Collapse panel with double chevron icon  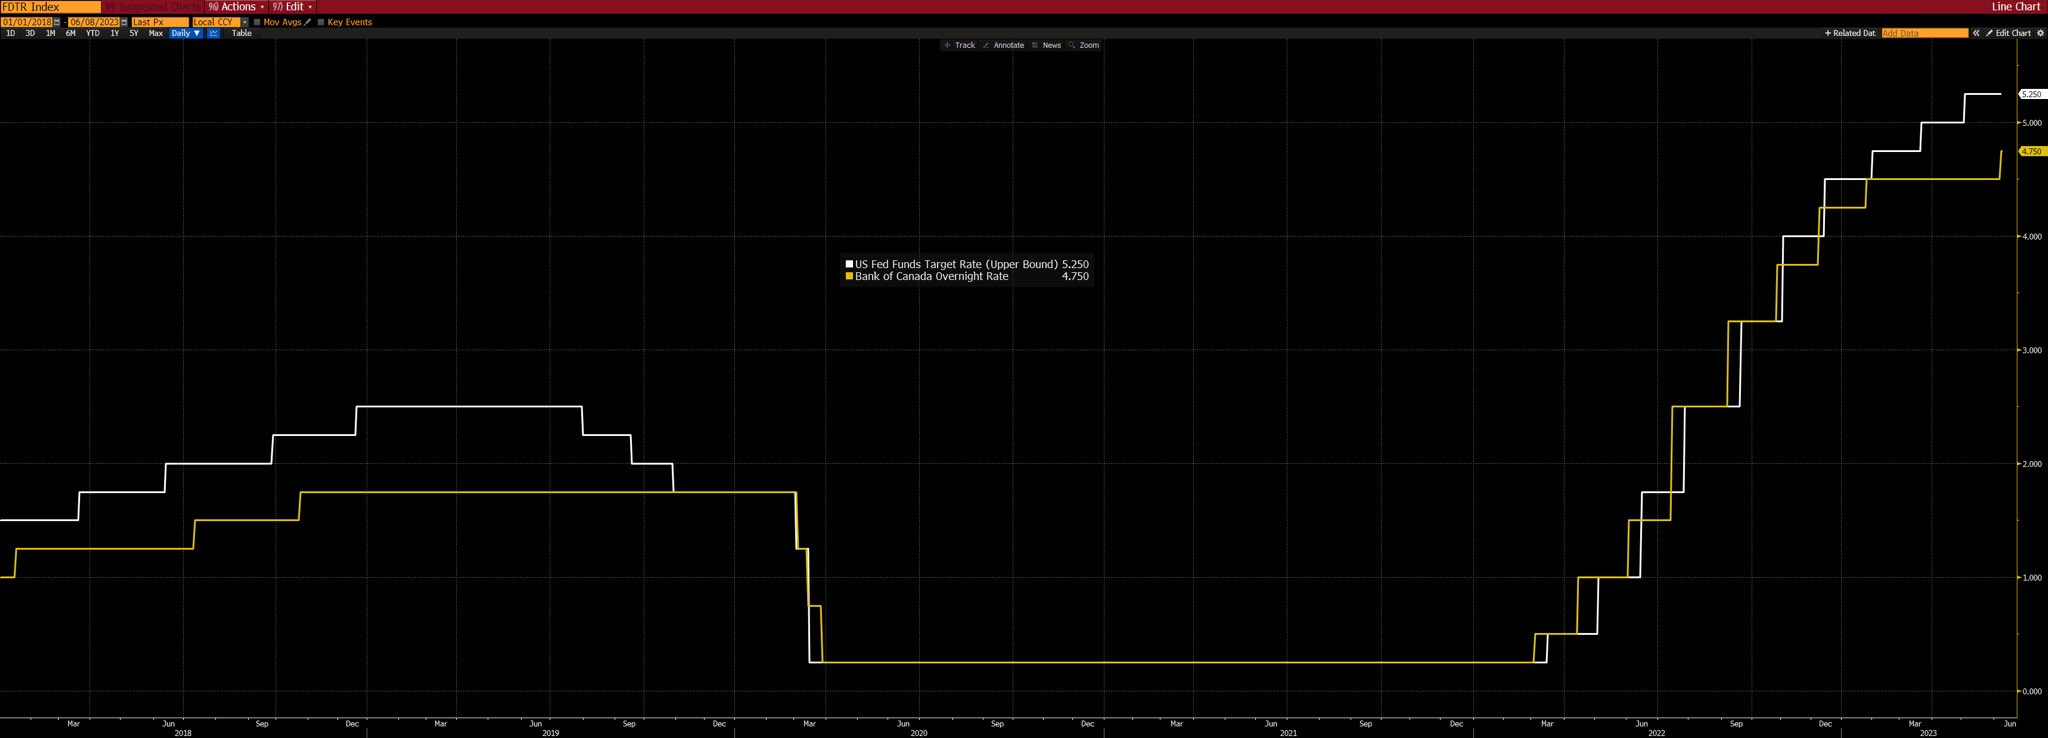coord(1976,33)
